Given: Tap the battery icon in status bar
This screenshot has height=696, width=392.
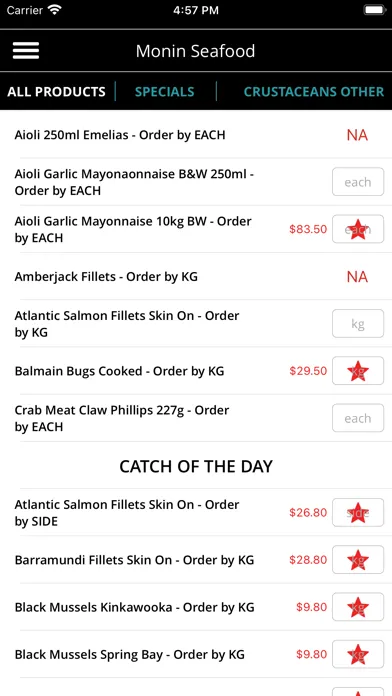Looking at the screenshot, I should click(x=374, y=10).
